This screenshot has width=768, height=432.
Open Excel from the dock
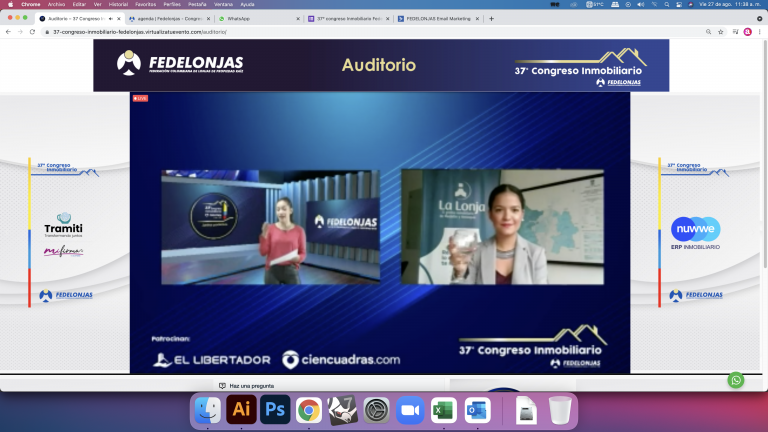(x=444, y=410)
